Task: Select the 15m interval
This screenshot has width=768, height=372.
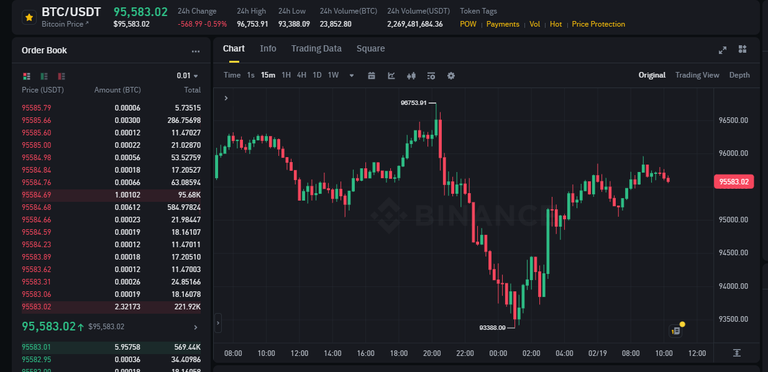Action: 268,75
